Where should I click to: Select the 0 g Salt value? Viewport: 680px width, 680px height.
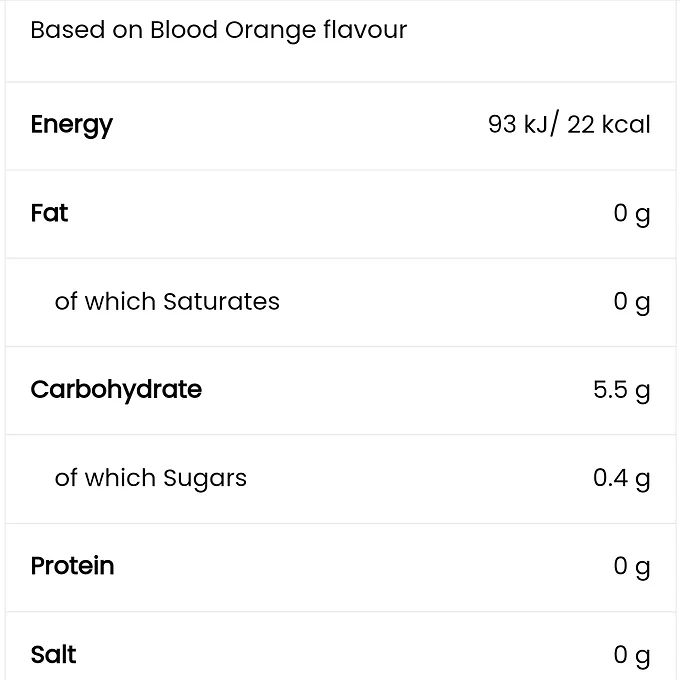coord(632,655)
